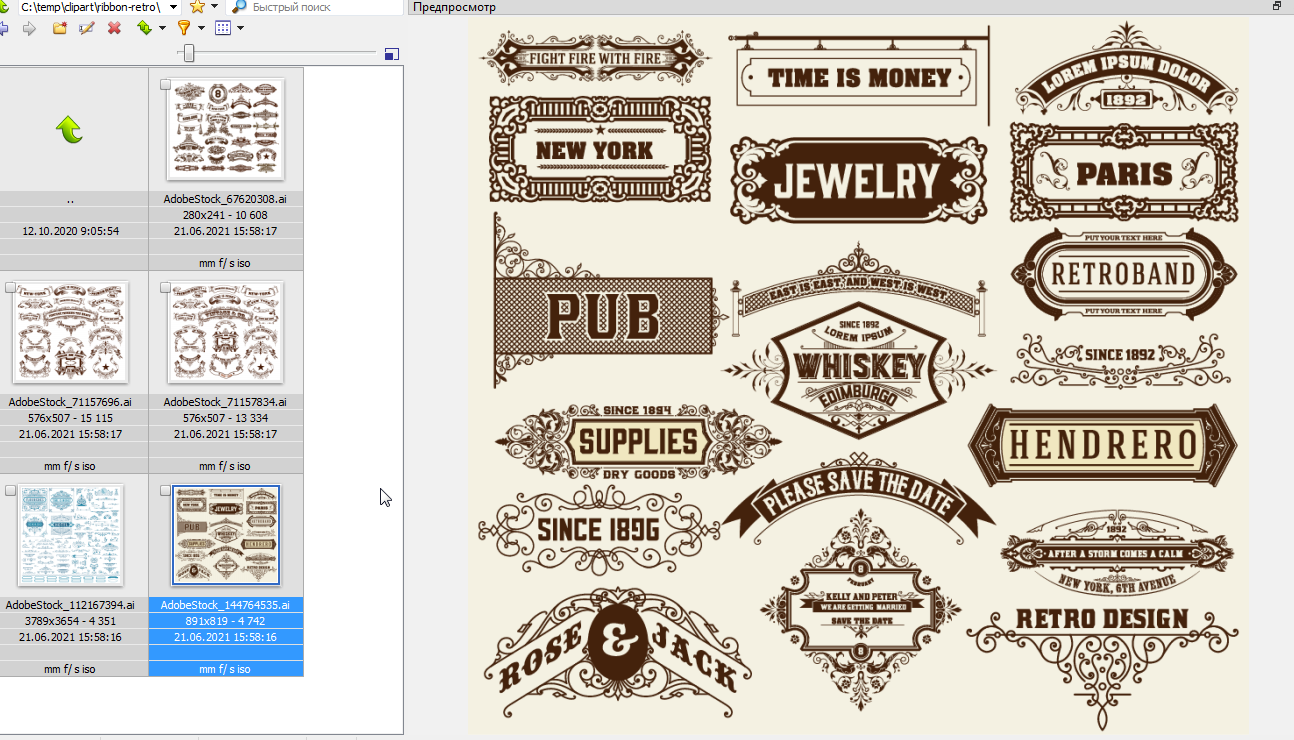
Task: Float the Предпросмотр preview panel
Action: pyautogui.click(x=1277, y=6)
